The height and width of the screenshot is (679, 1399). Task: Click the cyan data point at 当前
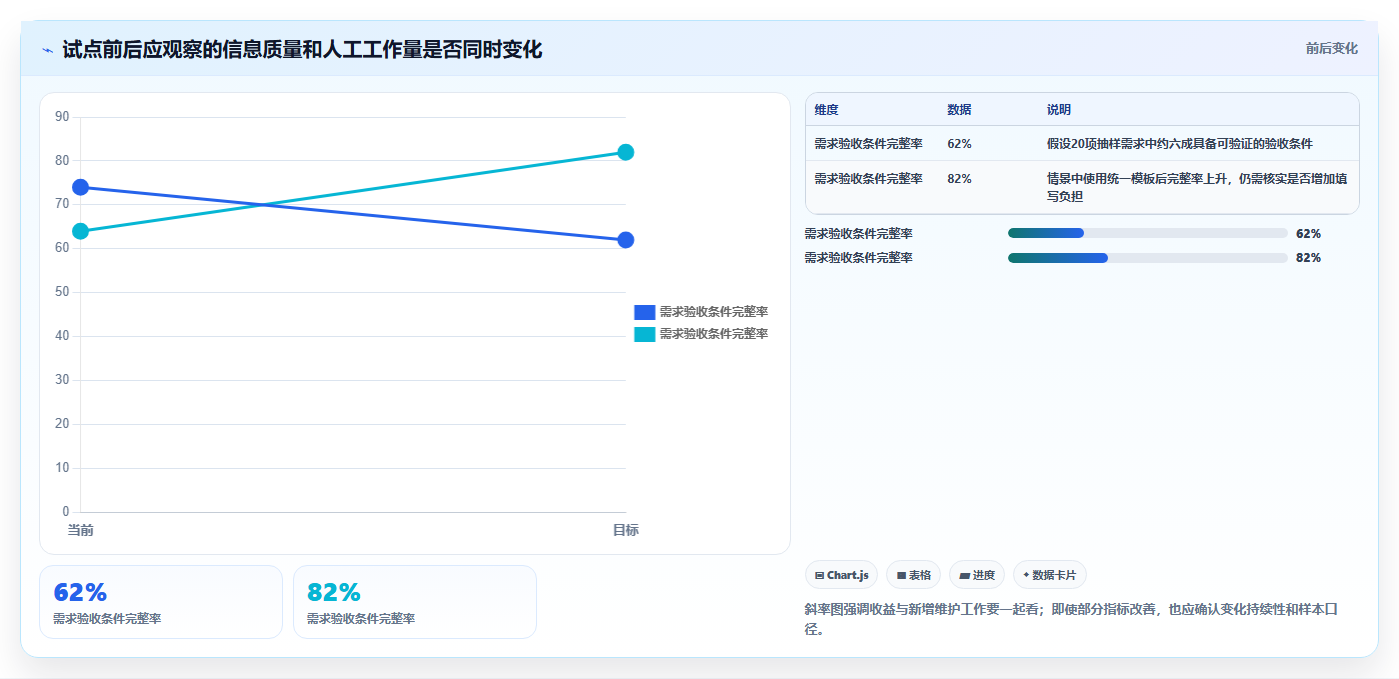pos(81,231)
